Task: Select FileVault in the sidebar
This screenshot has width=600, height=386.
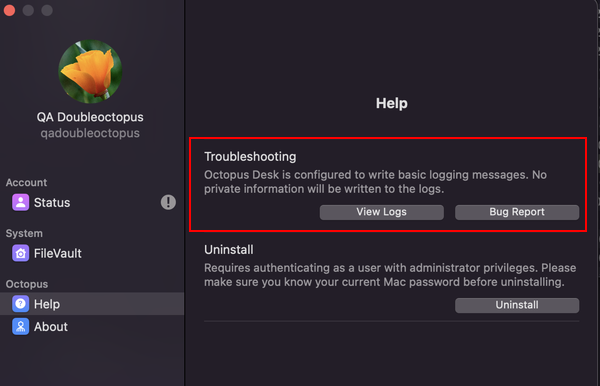Action: [x=92, y=253]
